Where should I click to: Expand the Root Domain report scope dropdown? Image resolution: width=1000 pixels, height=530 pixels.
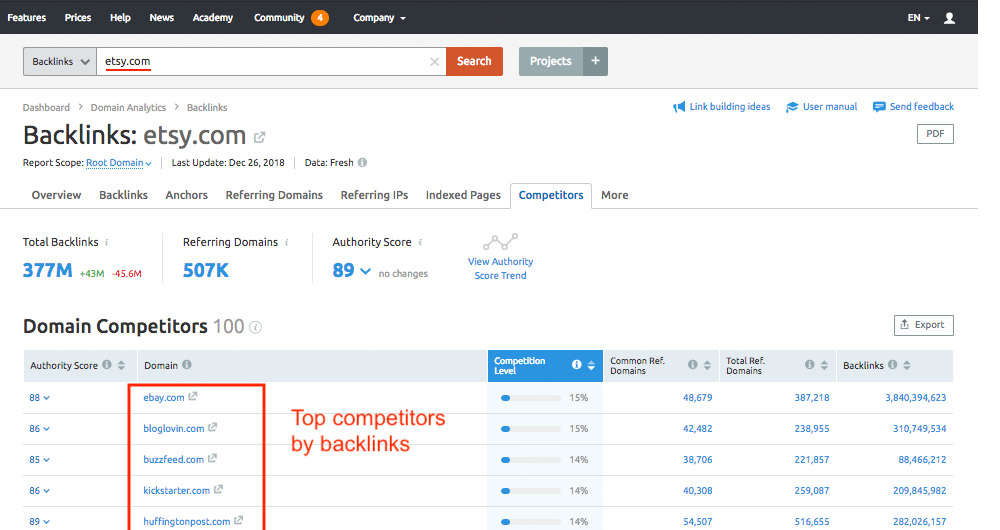(118, 163)
